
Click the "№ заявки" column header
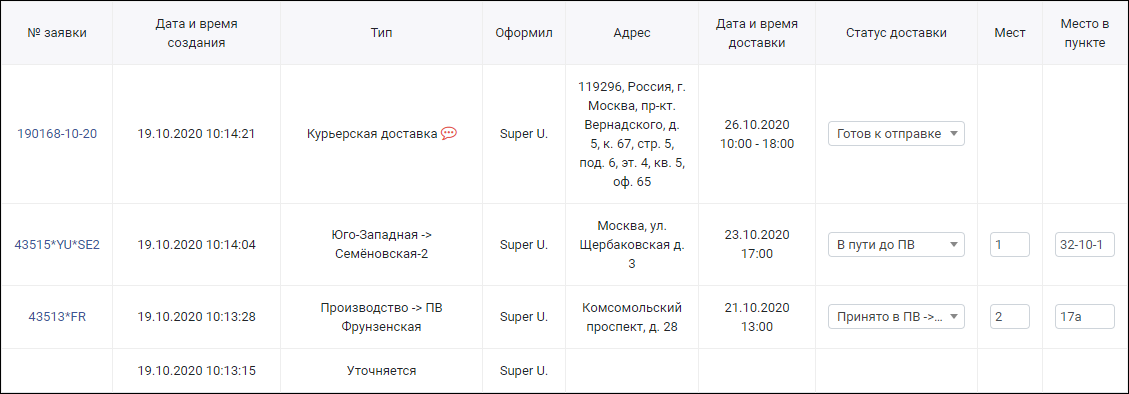[57, 33]
